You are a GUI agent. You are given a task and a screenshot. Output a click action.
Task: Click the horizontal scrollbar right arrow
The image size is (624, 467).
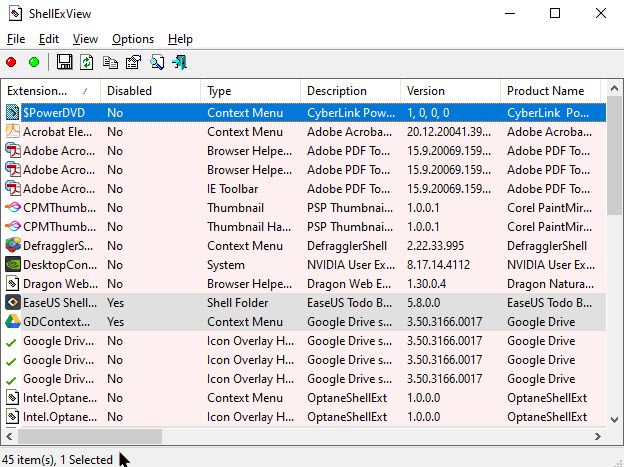598,436
